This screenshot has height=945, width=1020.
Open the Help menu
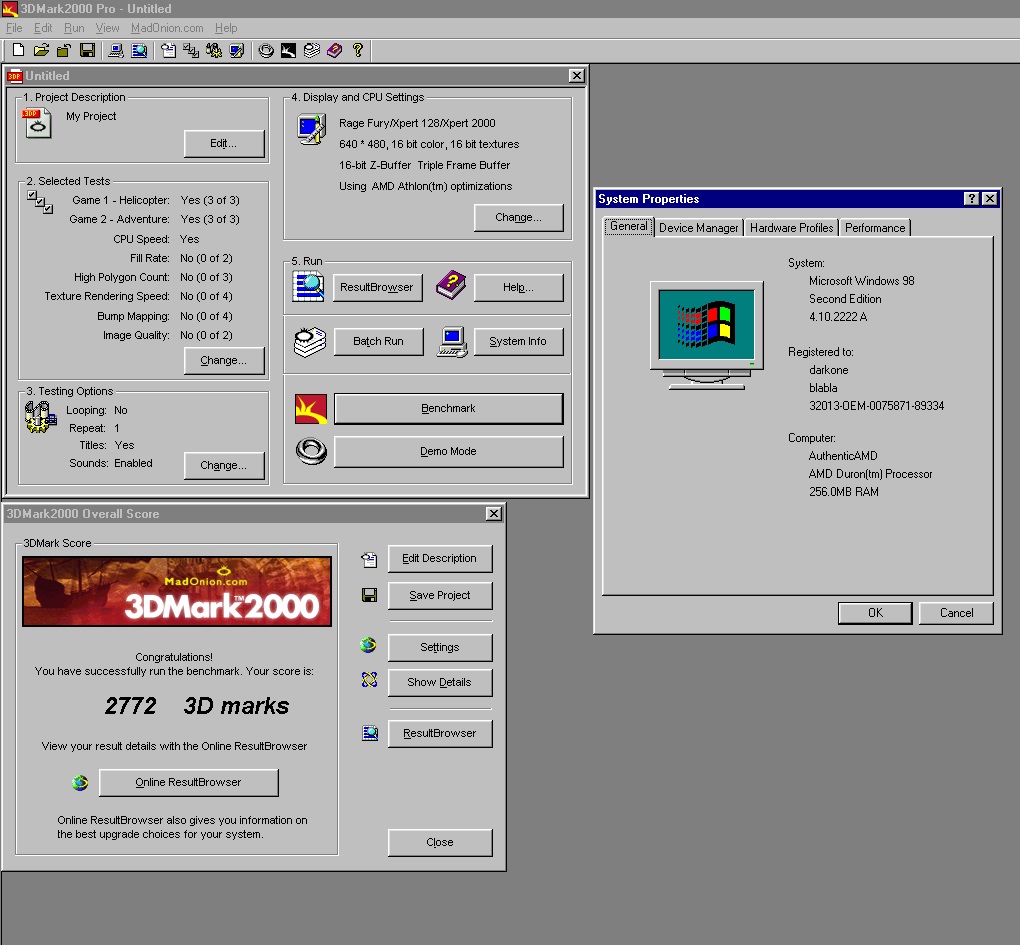pos(226,28)
